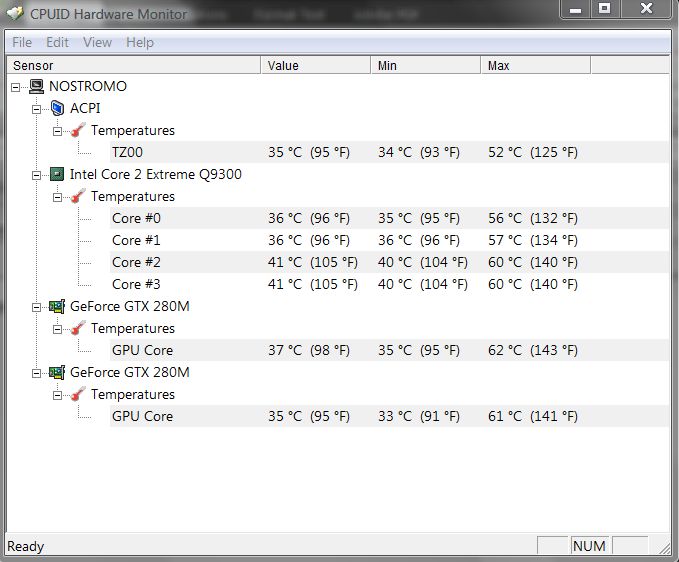Collapse the ACPI node
This screenshot has height=562, width=679.
coord(36,109)
